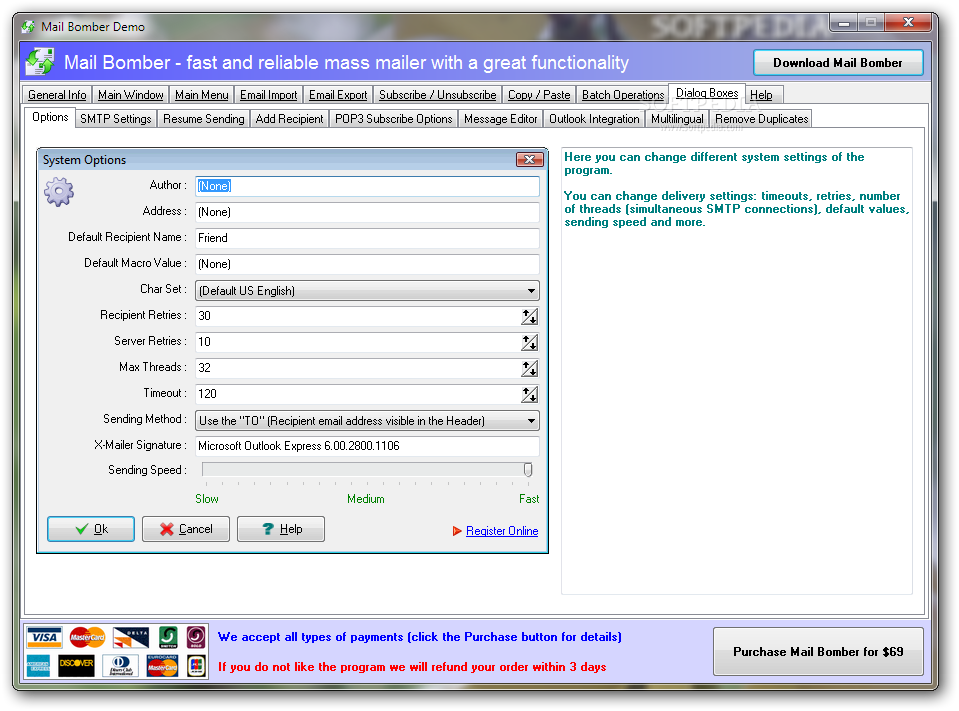Open the POP3 Subscribe Options sub-tab
959x711 pixels.
(x=393, y=119)
